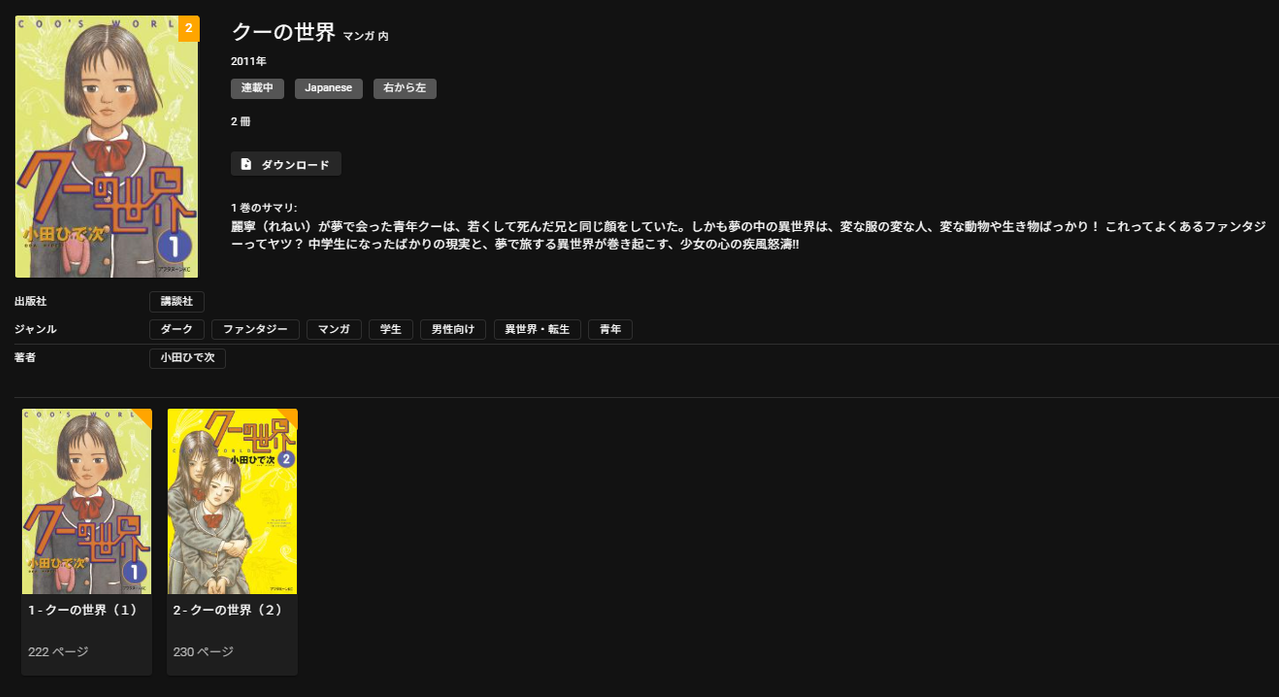
Task: Click the 2011年 release year text
Action: [249, 61]
